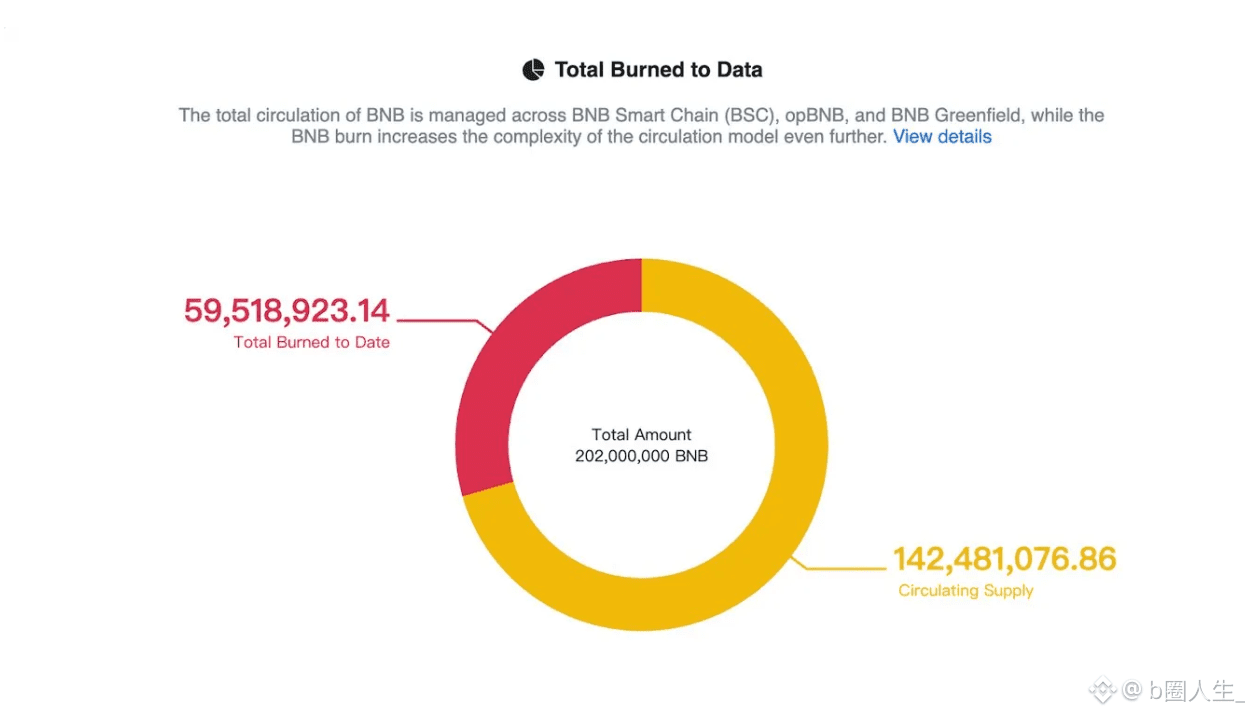Select the 142,481,076.86 supply value

click(x=1004, y=559)
